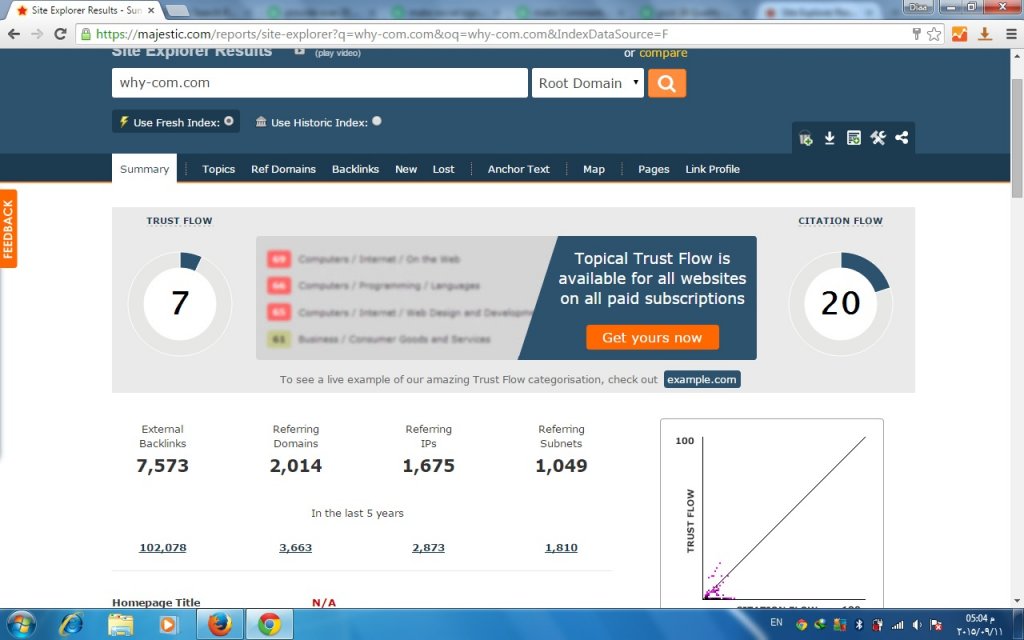This screenshot has width=1024, height=640.
Task: Open the create report icon
Action: 854,138
